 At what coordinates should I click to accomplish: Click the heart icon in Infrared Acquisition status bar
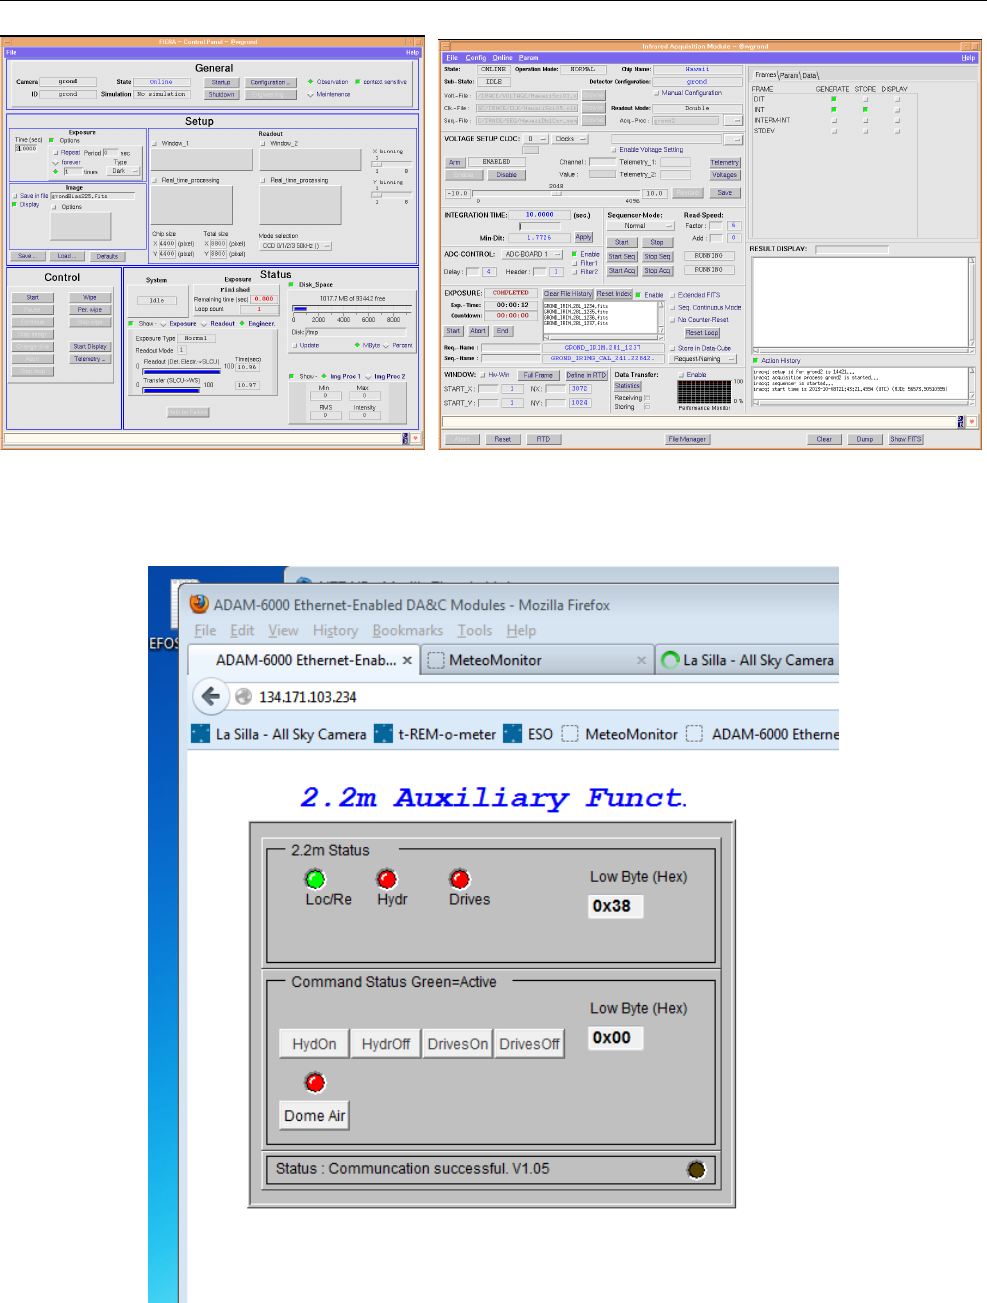[x=971, y=422]
